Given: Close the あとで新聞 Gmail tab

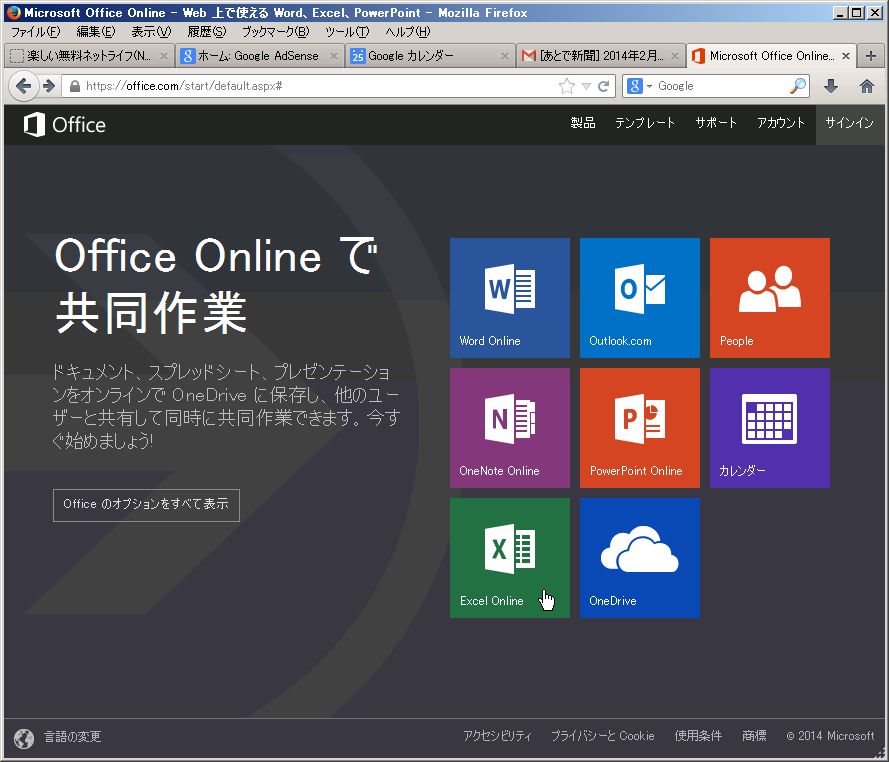Looking at the screenshot, I should [675, 56].
